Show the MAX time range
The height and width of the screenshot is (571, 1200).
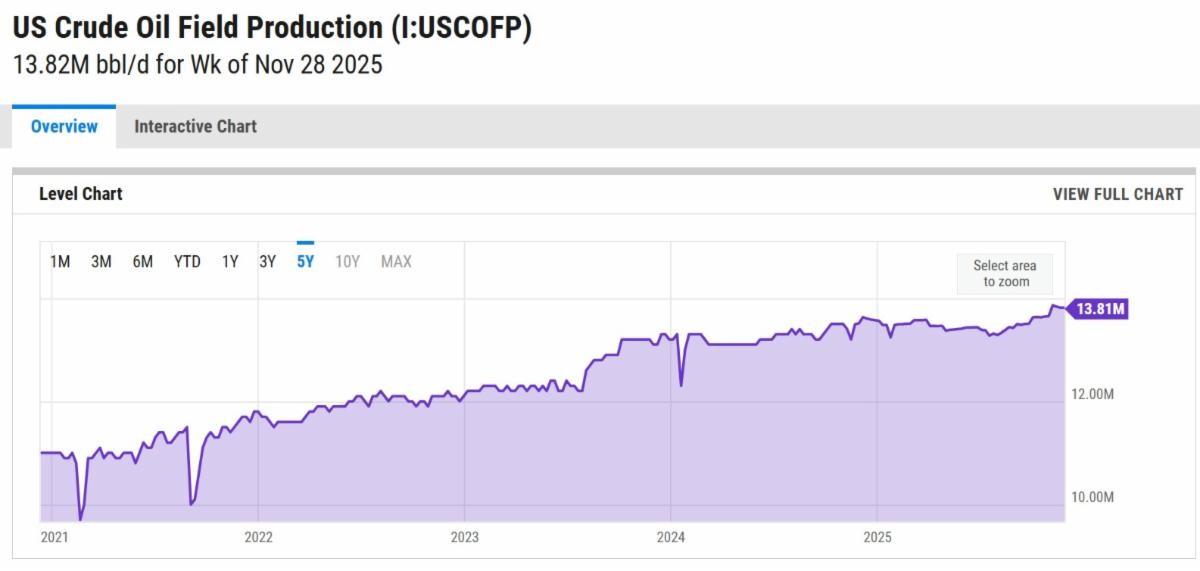click(396, 262)
